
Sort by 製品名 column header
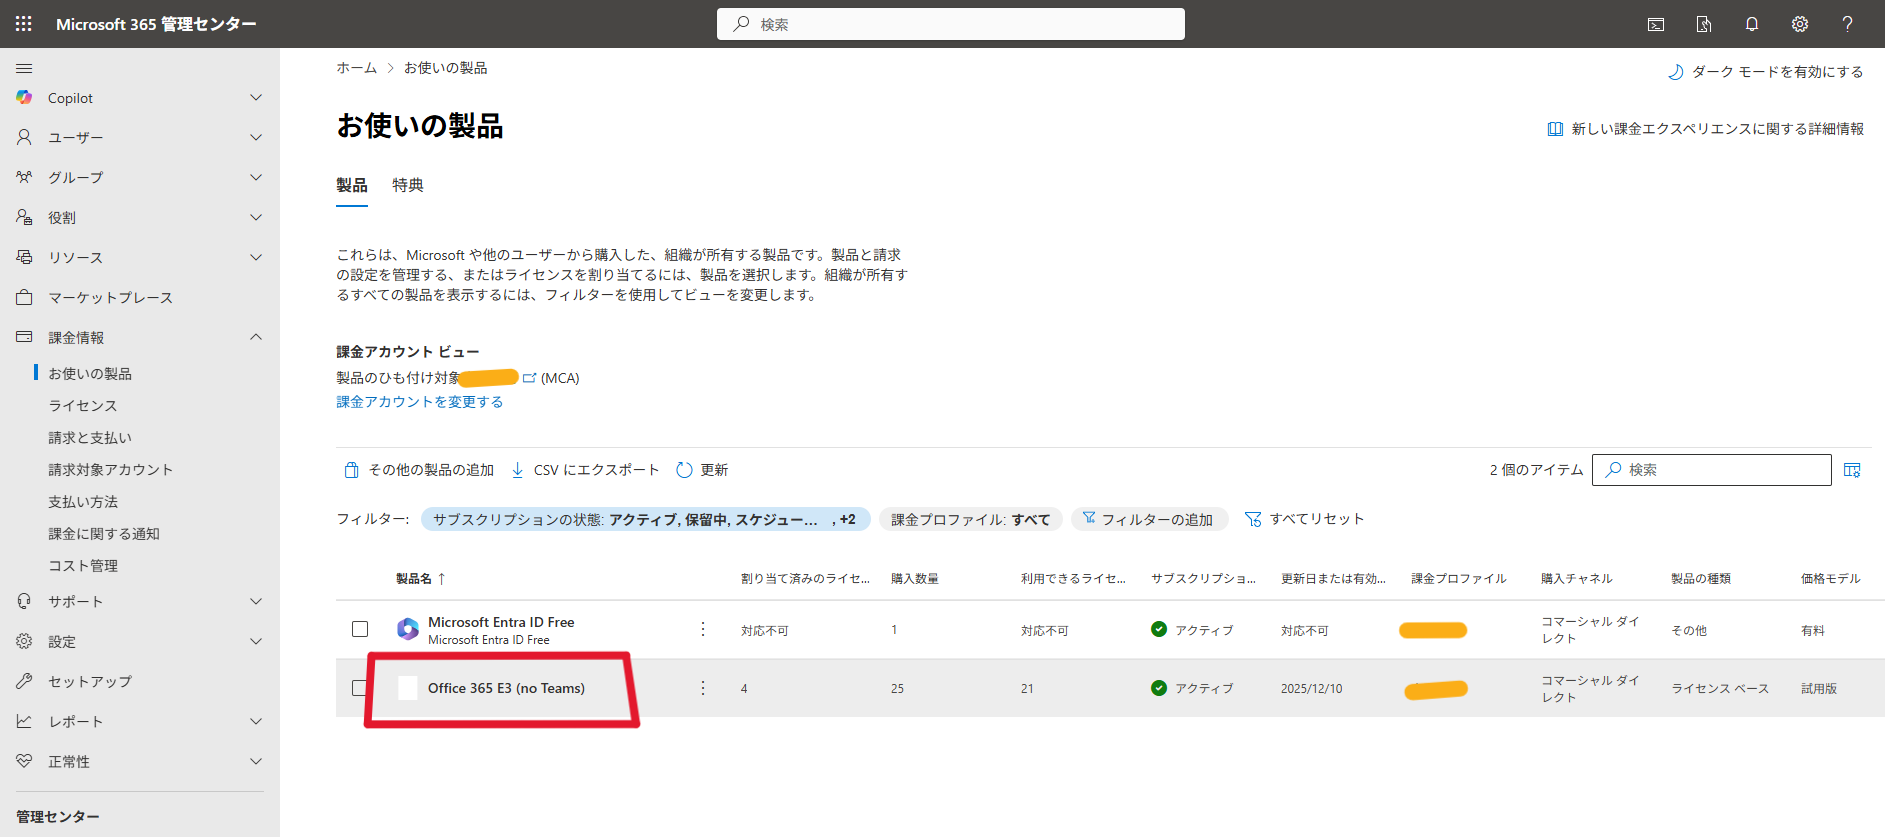[x=420, y=579]
